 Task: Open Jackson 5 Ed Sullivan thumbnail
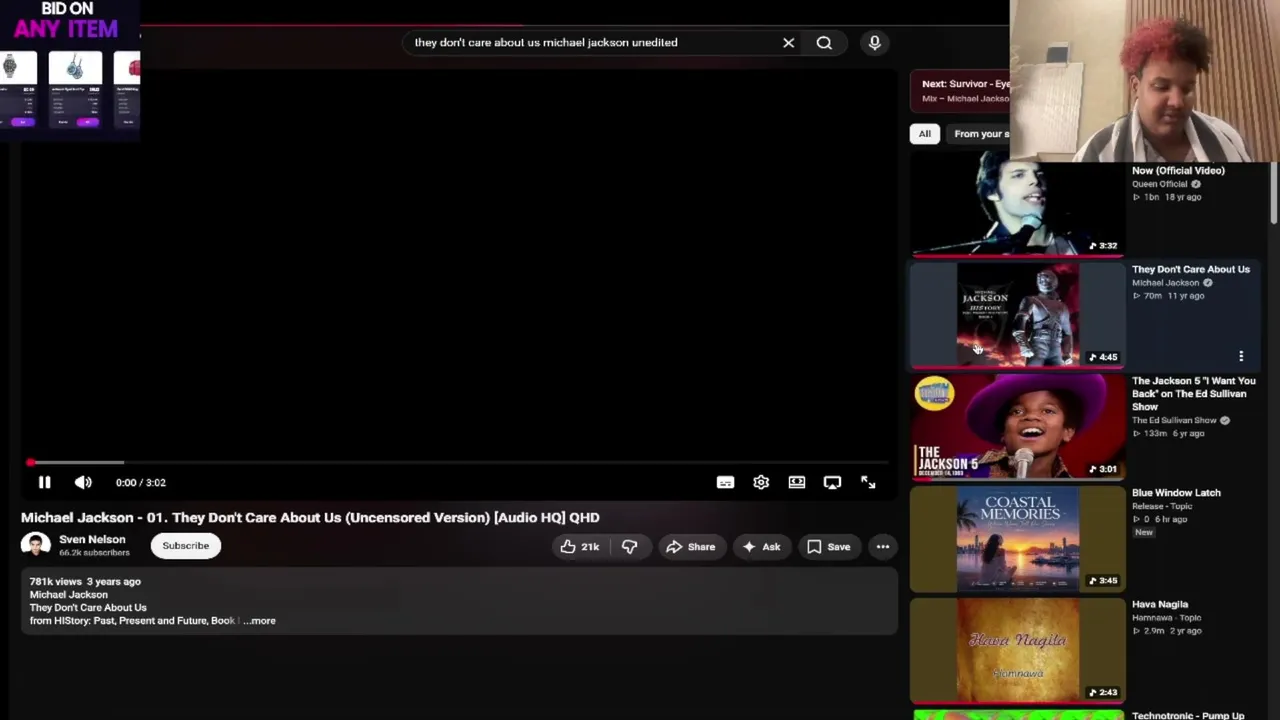(1017, 427)
